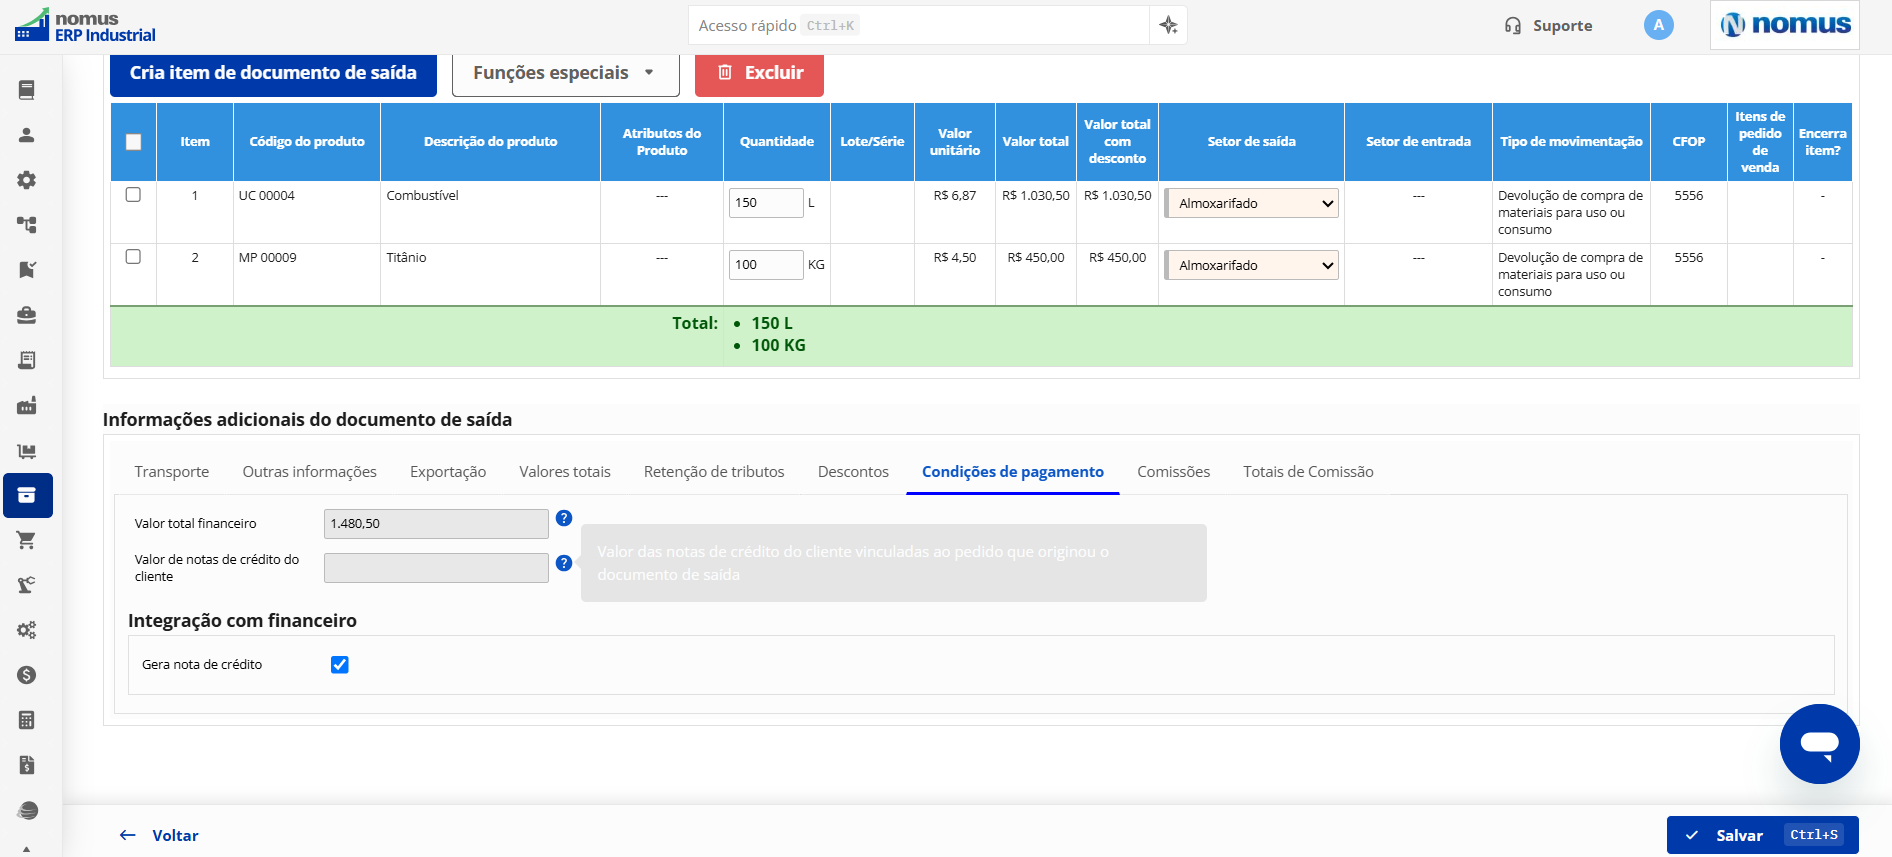
Task: Open Setor de saída dropdown for Combustível
Action: click(1251, 203)
